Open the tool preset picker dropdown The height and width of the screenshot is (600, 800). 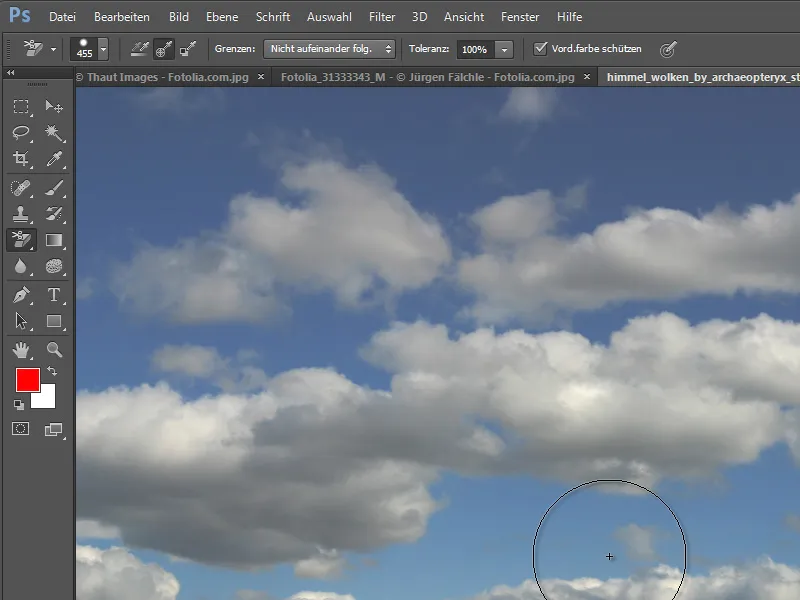pyautogui.click(x=53, y=49)
